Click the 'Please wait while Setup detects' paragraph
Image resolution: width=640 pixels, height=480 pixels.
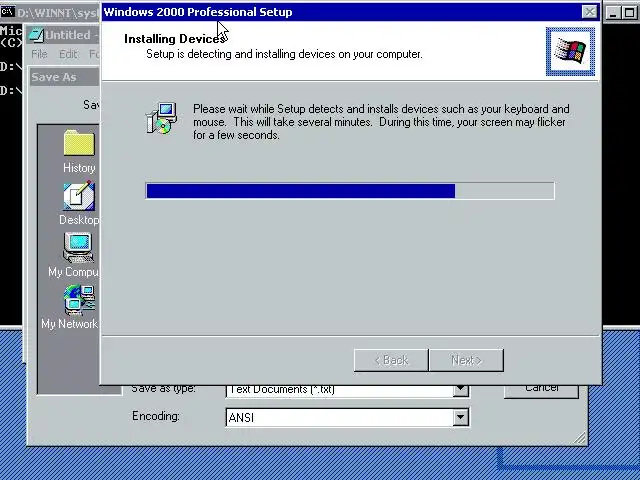click(381, 122)
